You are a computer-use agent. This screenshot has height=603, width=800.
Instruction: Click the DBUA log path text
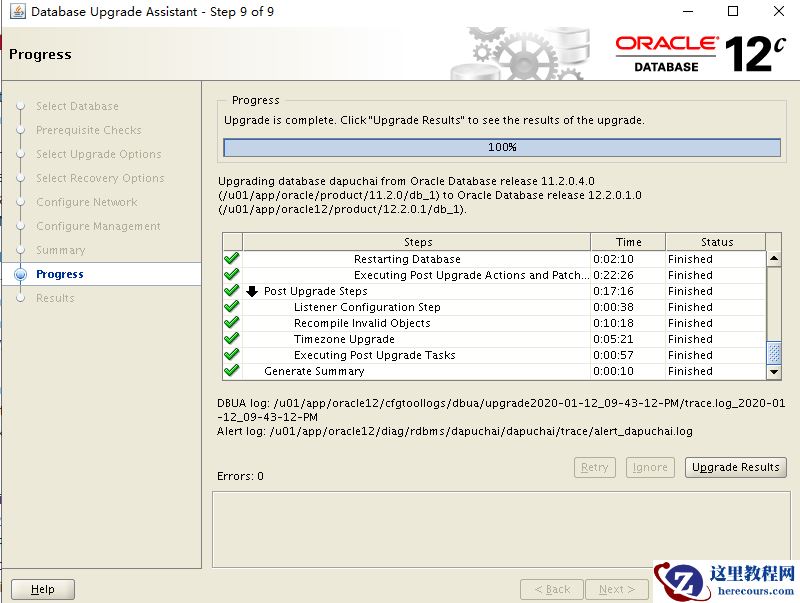click(501, 410)
